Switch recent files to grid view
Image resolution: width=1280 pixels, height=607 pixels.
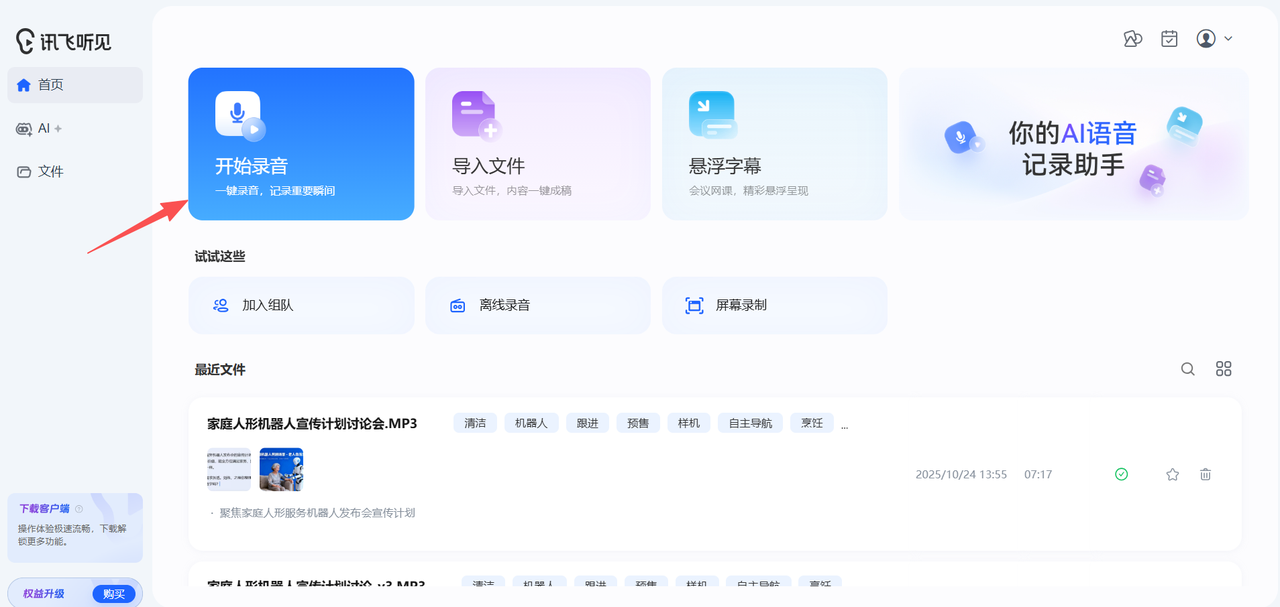(1223, 369)
